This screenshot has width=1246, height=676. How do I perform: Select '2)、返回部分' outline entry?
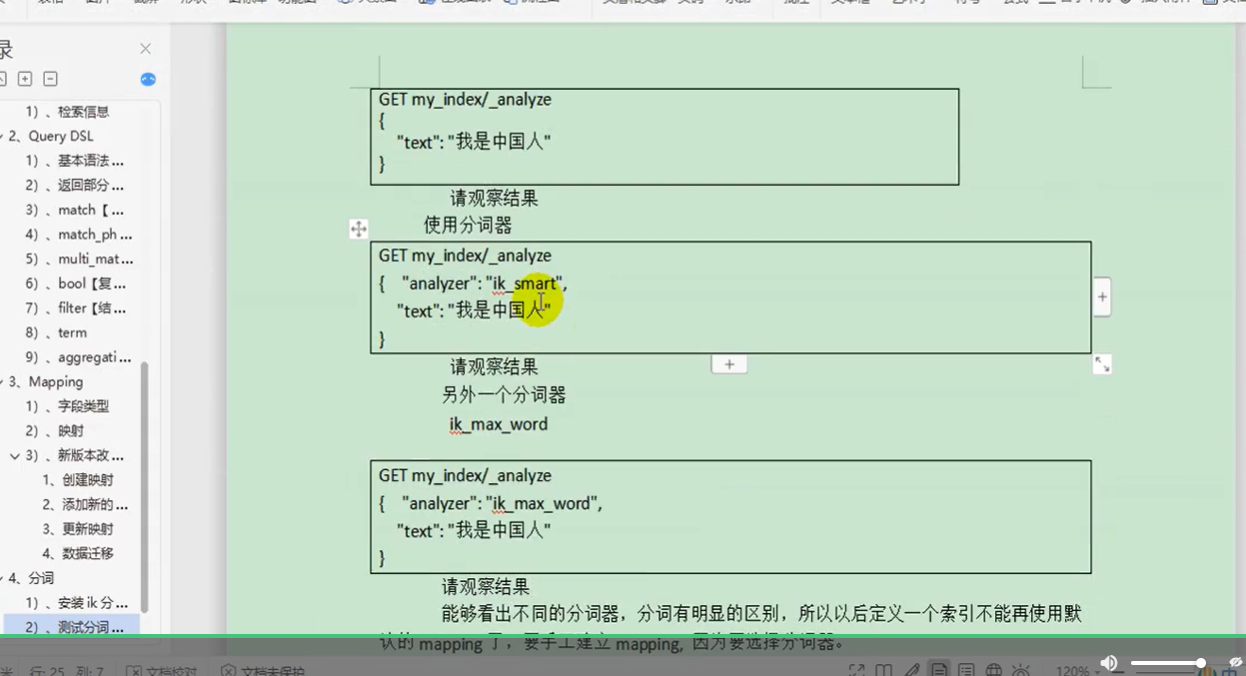[75, 185]
